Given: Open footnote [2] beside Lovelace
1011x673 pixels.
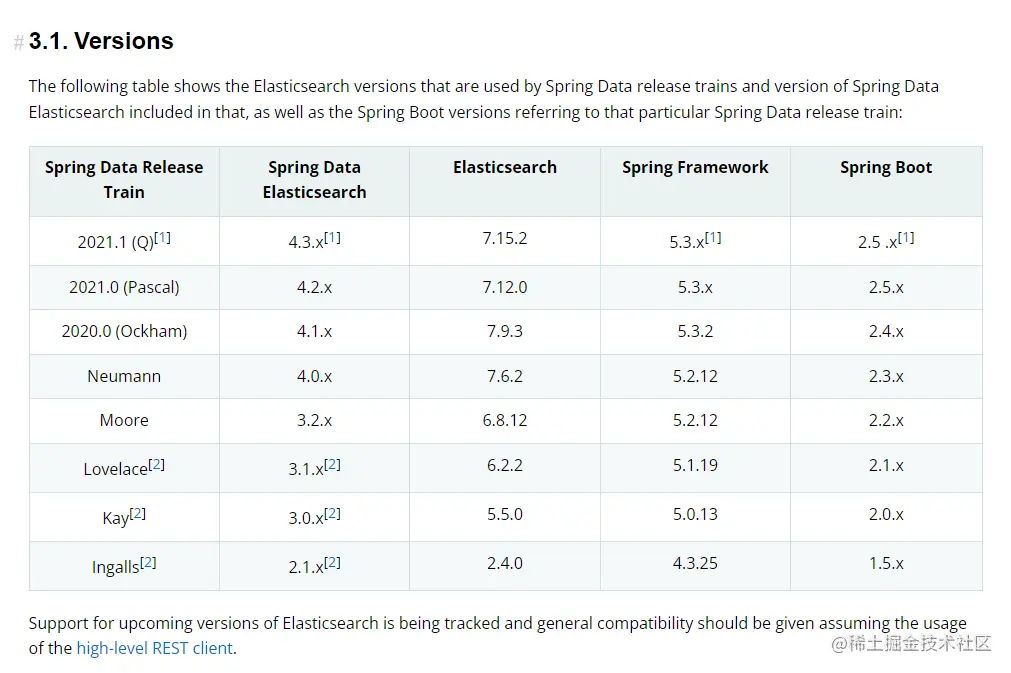Looking at the screenshot, I should coord(156,465).
